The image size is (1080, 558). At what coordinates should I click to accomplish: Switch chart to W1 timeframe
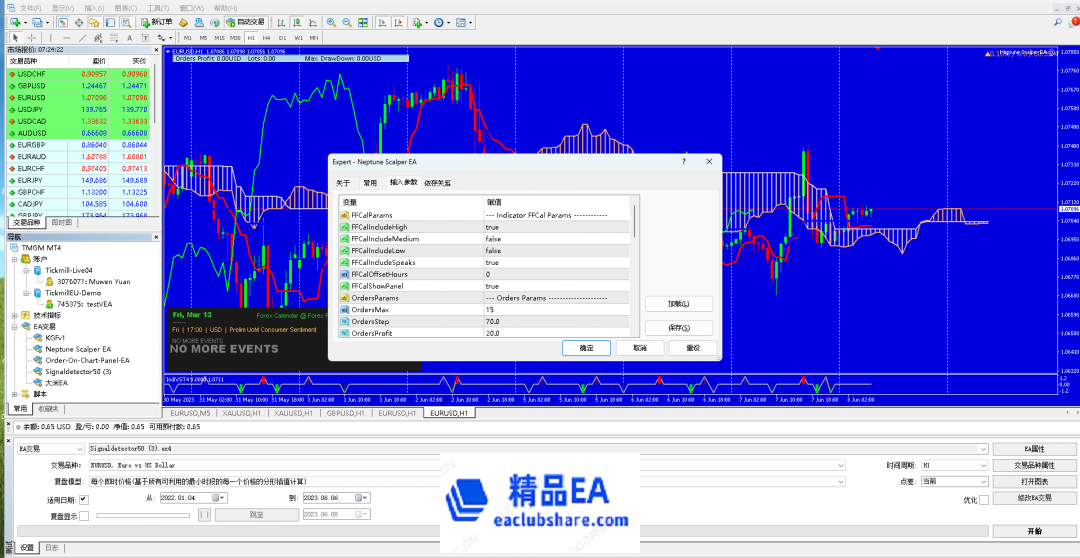pos(298,37)
